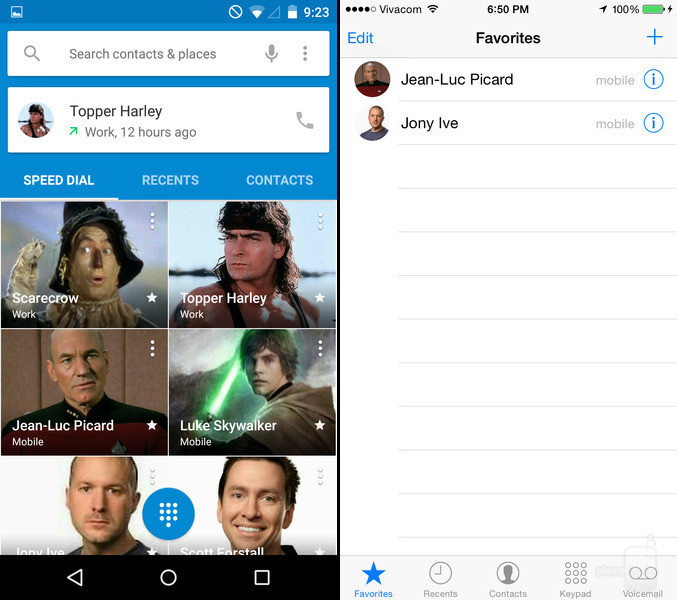Viewport: 677px width, 600px height.
Task: Tap the Favorites title in iOS header
Action: click(508, 38)
